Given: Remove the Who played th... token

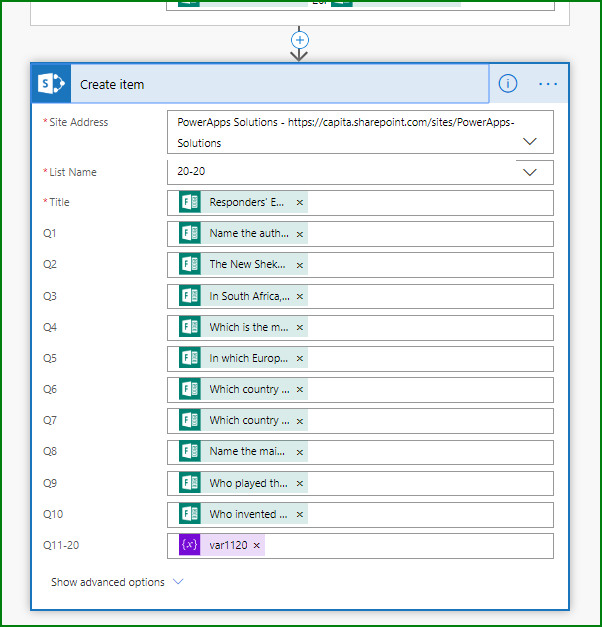Looking at the screenshot, I should click(300, 483).
